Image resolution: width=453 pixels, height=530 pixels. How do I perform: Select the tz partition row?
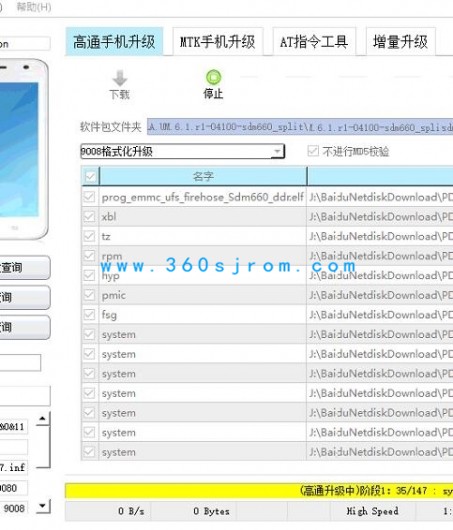(x=267, y=236)
